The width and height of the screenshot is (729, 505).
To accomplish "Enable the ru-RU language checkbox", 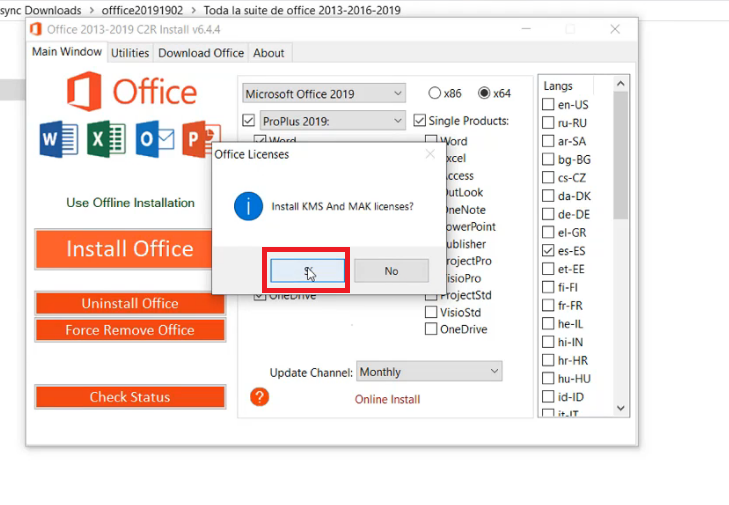I will [x=548, y=123].
